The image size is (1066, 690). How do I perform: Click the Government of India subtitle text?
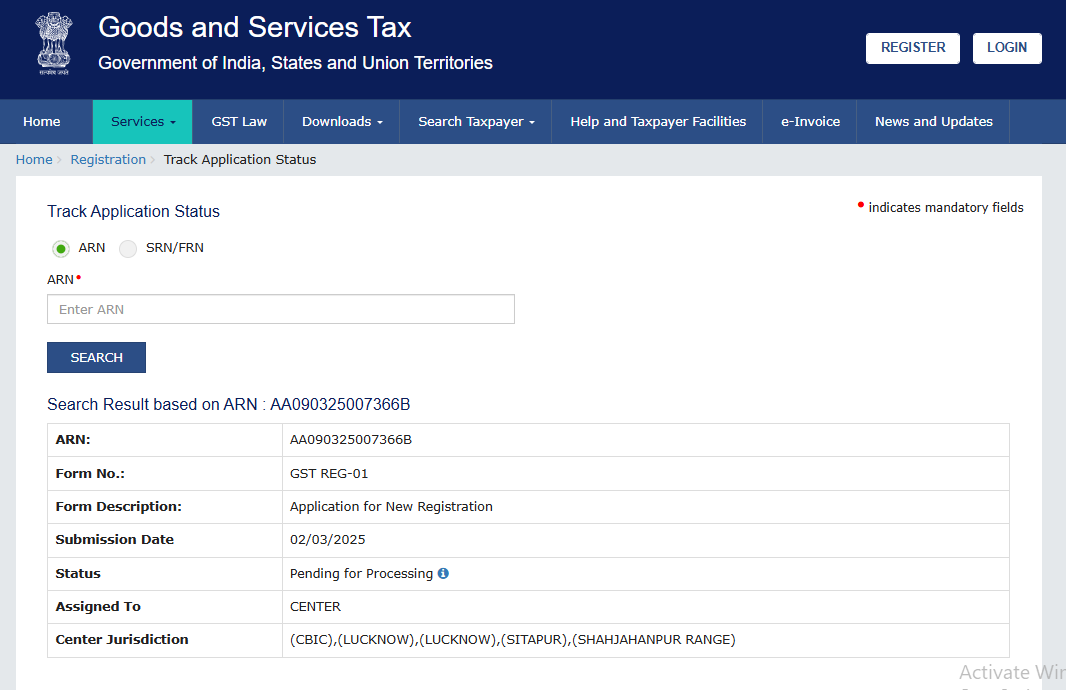(x=295, y=63)
